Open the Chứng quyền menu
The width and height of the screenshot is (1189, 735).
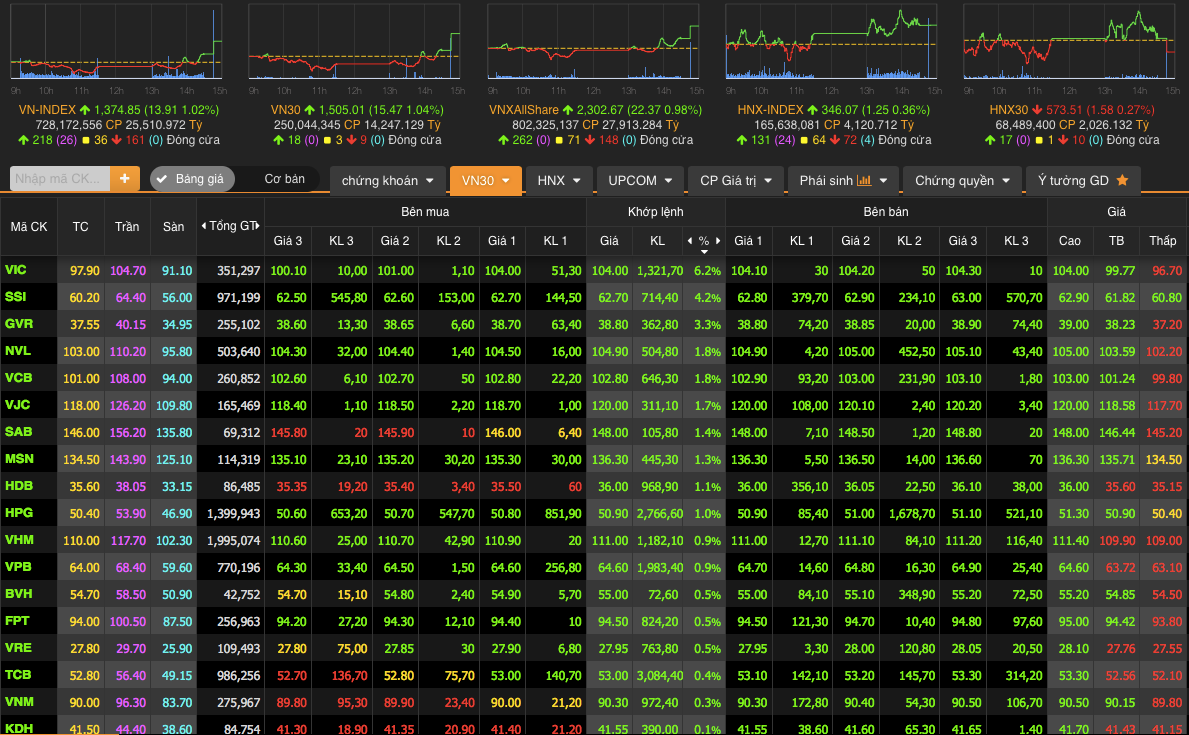pyautogui.click(x=961, y=181)
